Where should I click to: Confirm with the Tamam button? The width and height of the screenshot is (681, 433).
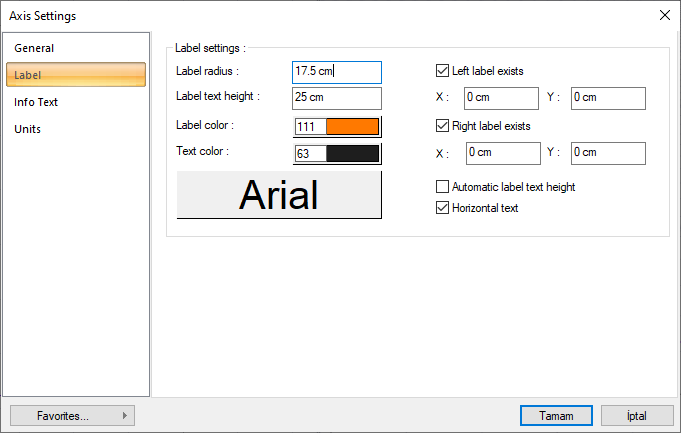click(556, 415)
